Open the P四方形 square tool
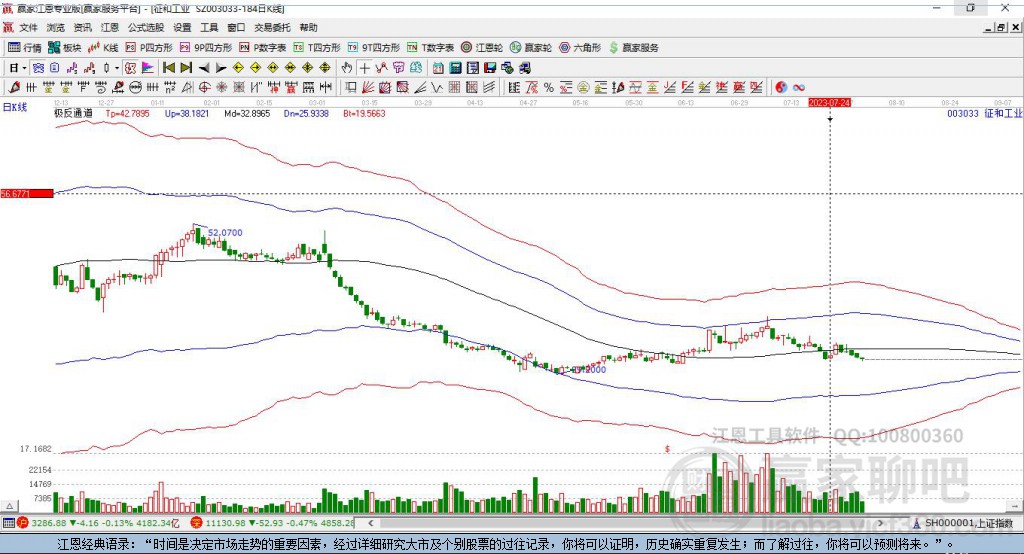This screenshot has width=1024, height=554. point(149,48)
